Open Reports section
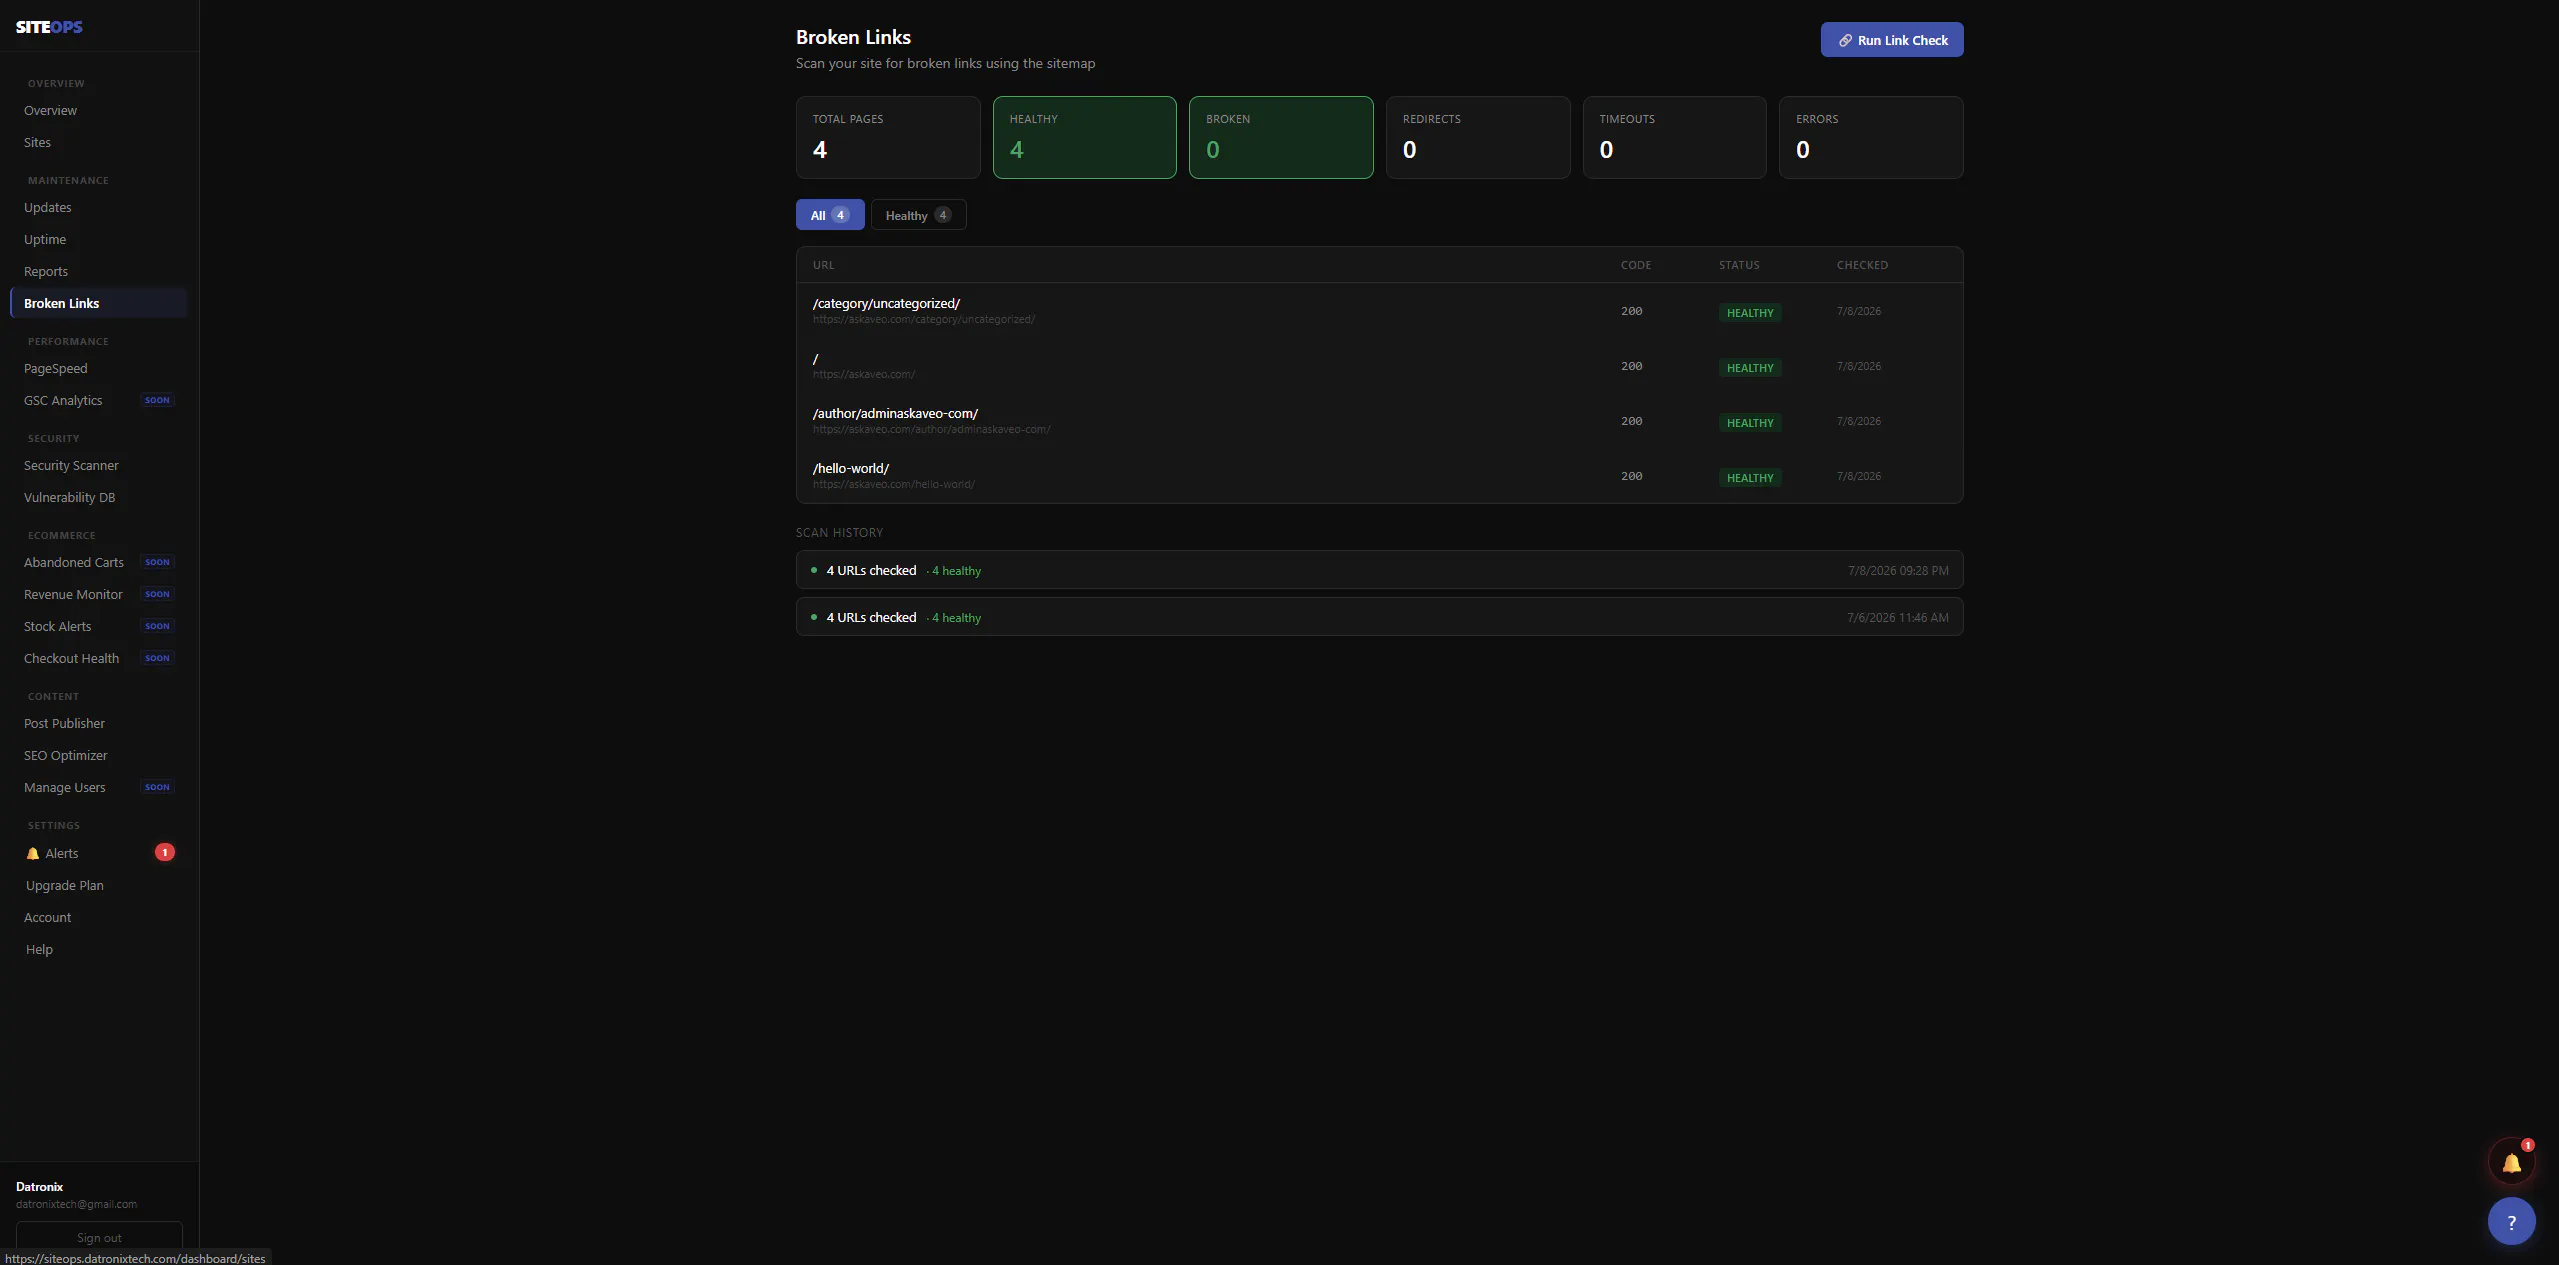Screen dimensions: 2559x1265 click(98, 271)
